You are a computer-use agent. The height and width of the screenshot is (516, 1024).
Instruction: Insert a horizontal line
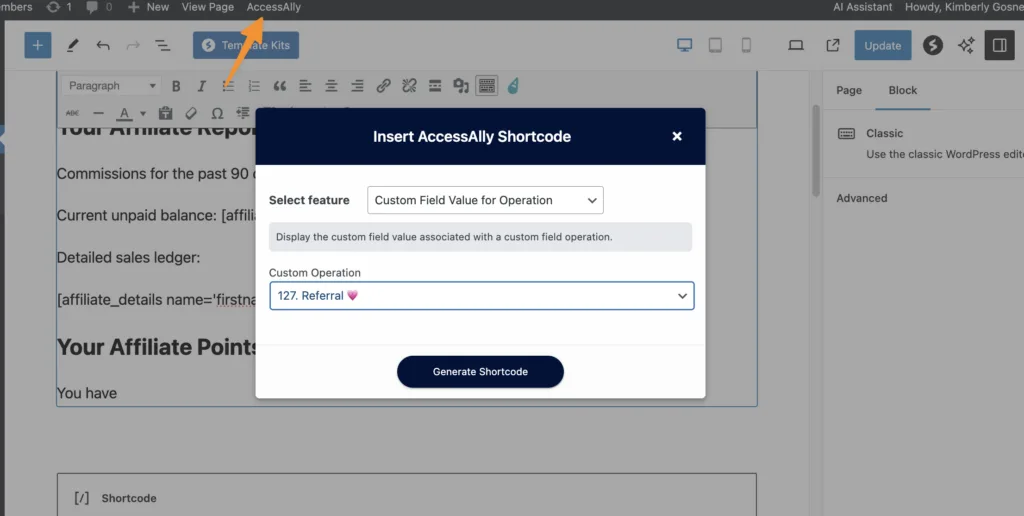99,113
